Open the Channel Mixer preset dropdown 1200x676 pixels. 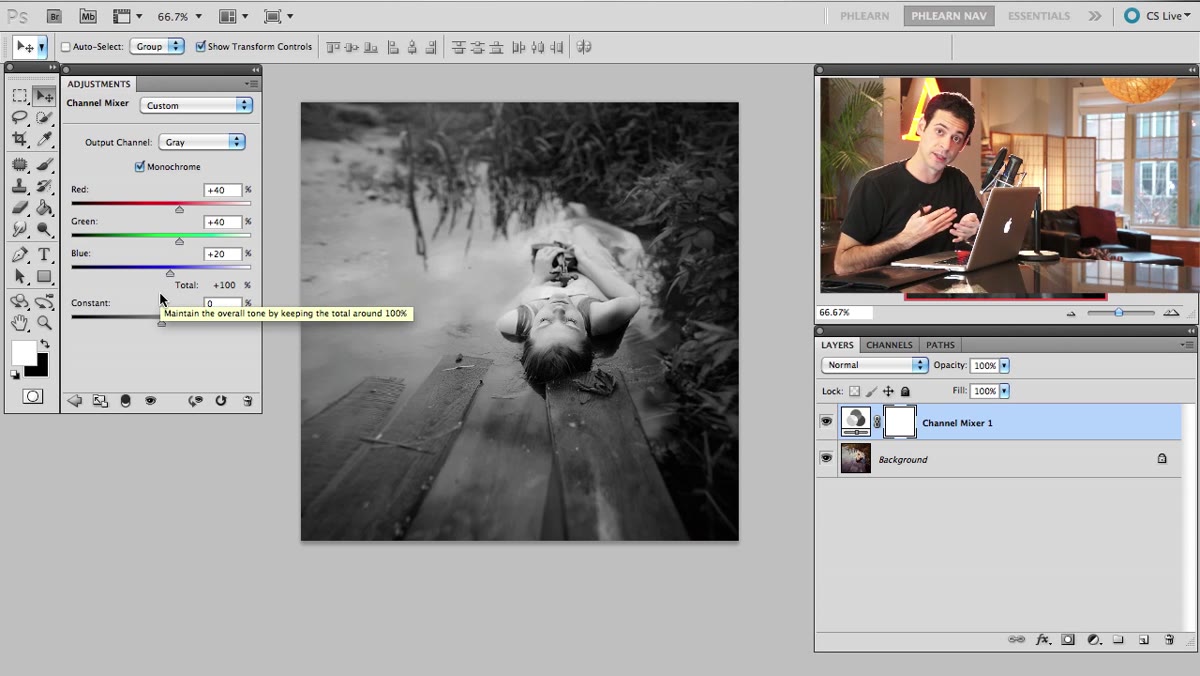(x=196, y=105)
